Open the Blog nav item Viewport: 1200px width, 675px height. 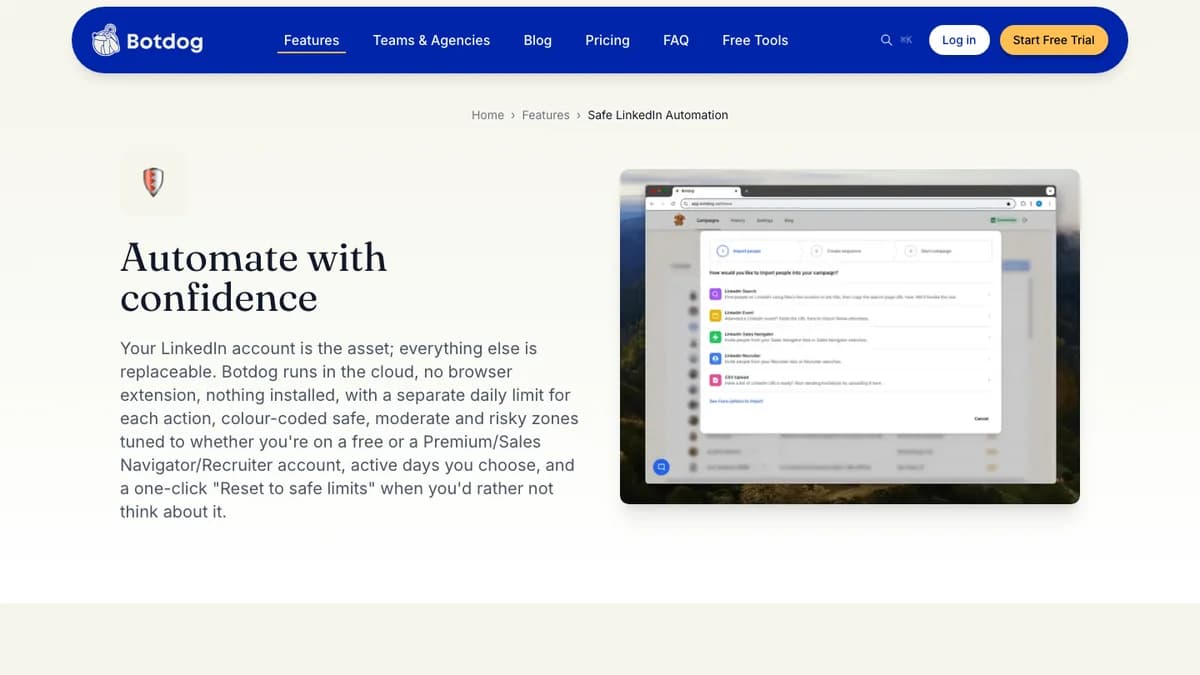537,40
